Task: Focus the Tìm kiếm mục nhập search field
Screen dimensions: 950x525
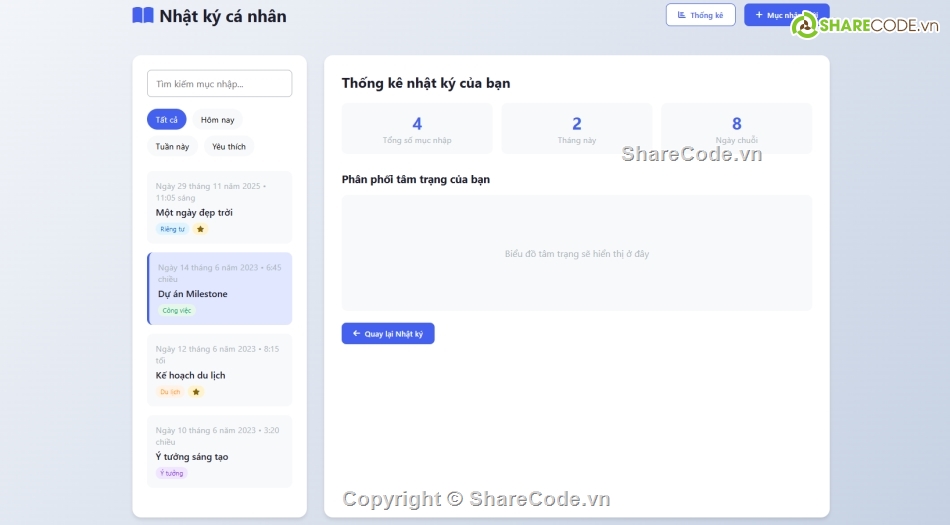Action: [219, 84]
